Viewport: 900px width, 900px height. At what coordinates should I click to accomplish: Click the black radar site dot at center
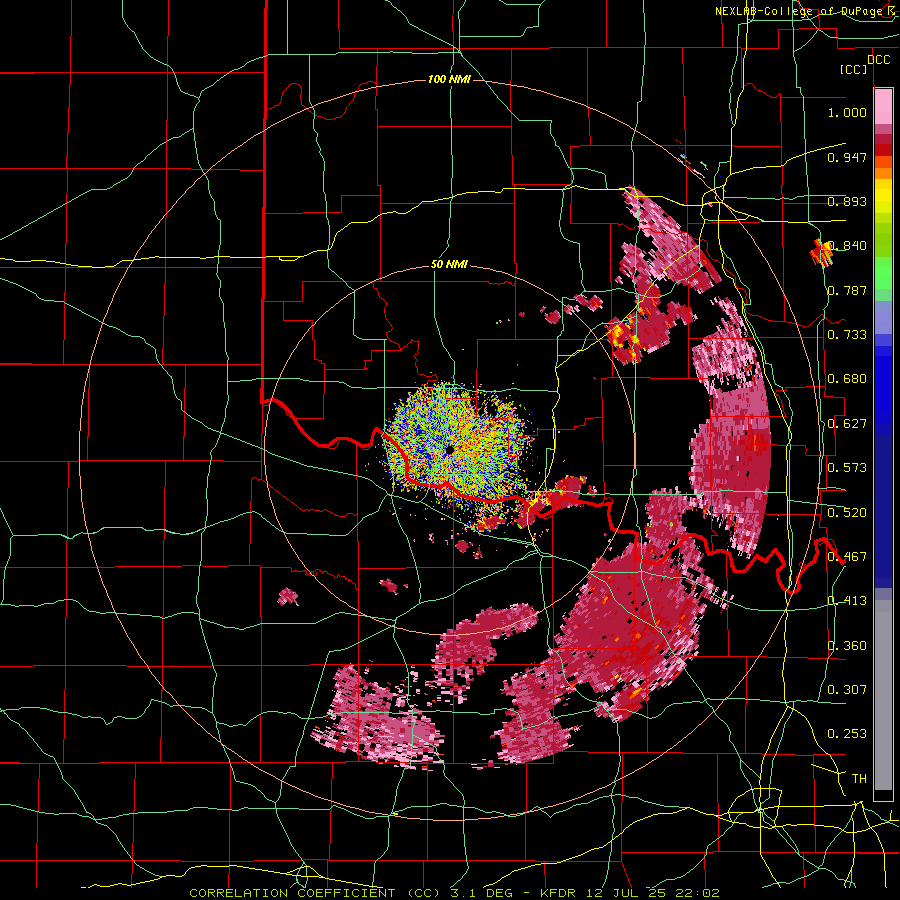pyautogui.click(x=450, y=450)
